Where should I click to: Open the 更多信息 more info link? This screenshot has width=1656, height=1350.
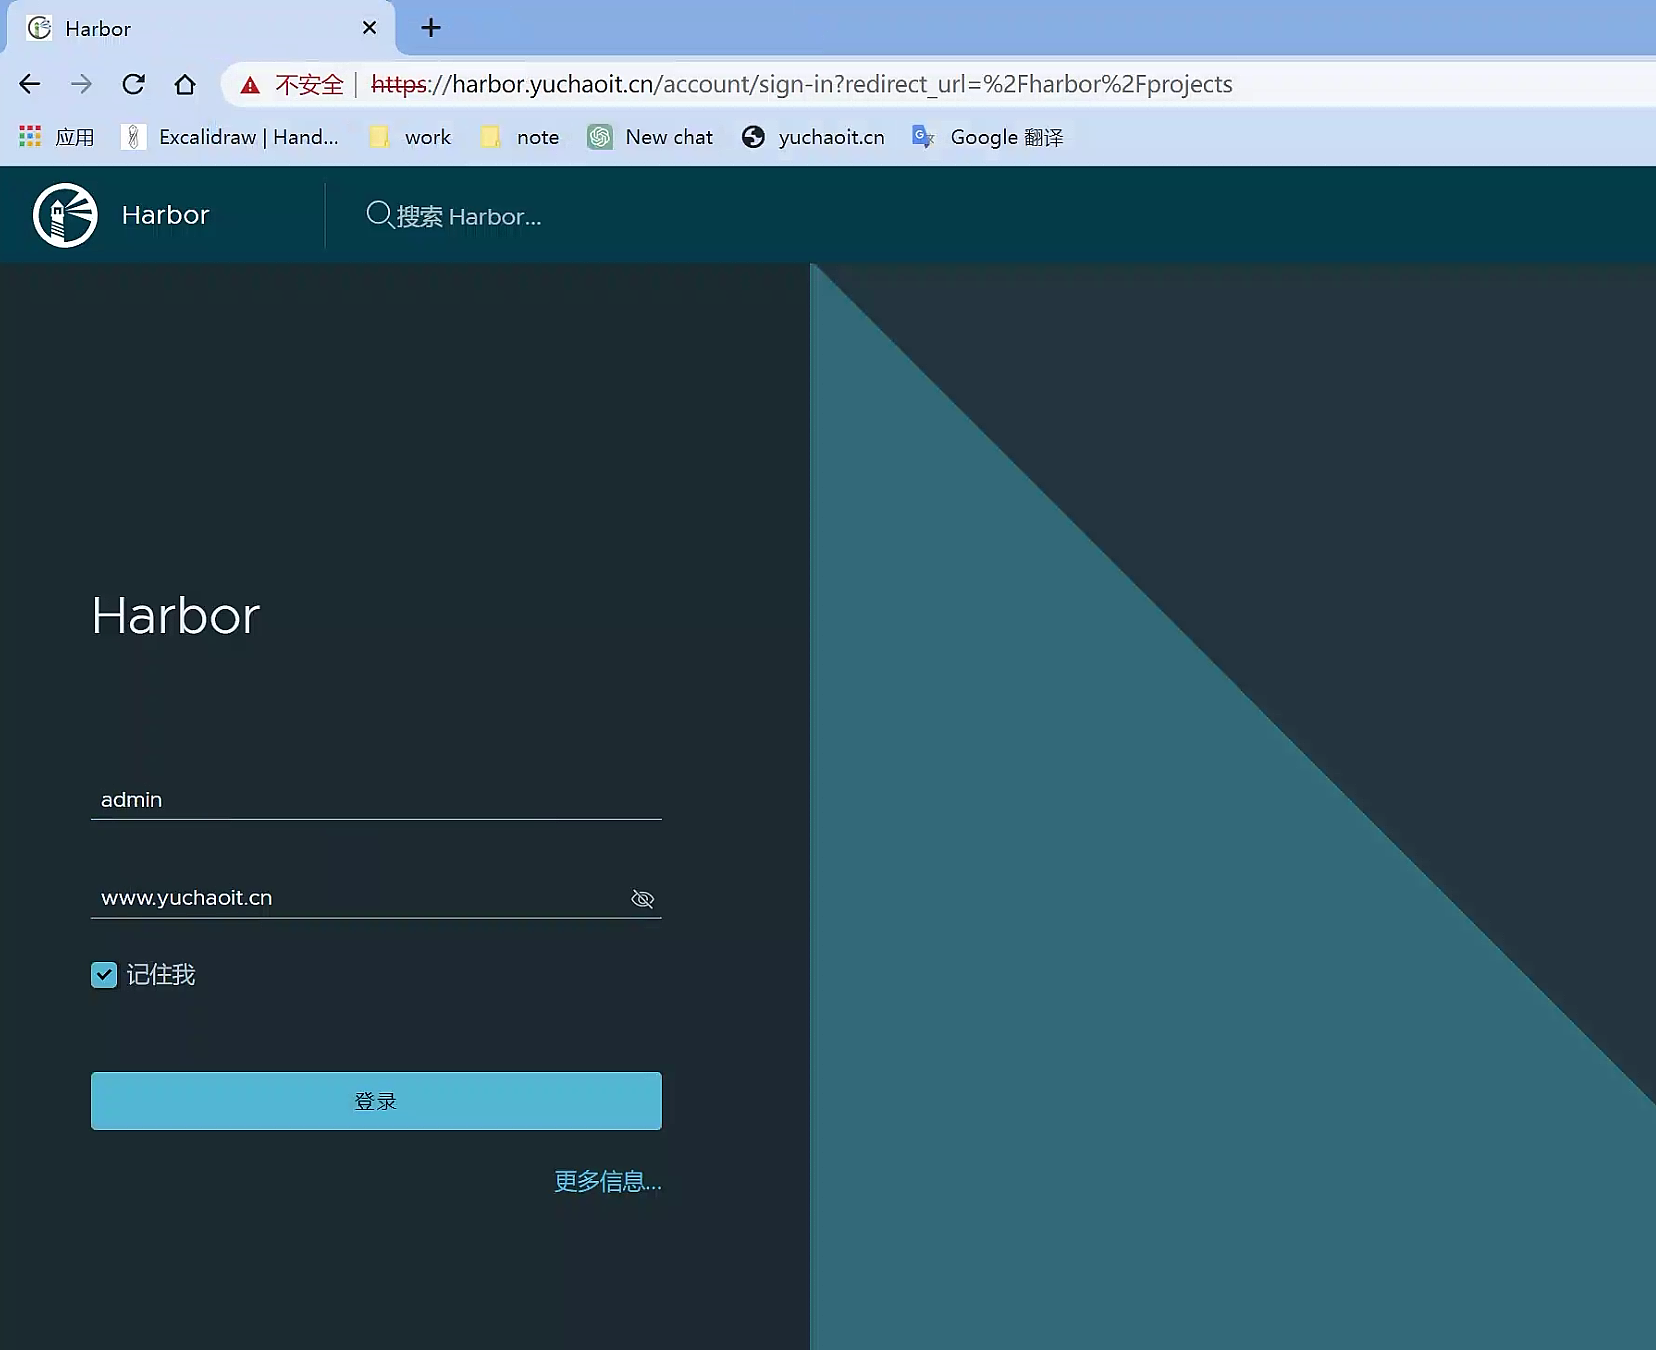(607, 1181)
